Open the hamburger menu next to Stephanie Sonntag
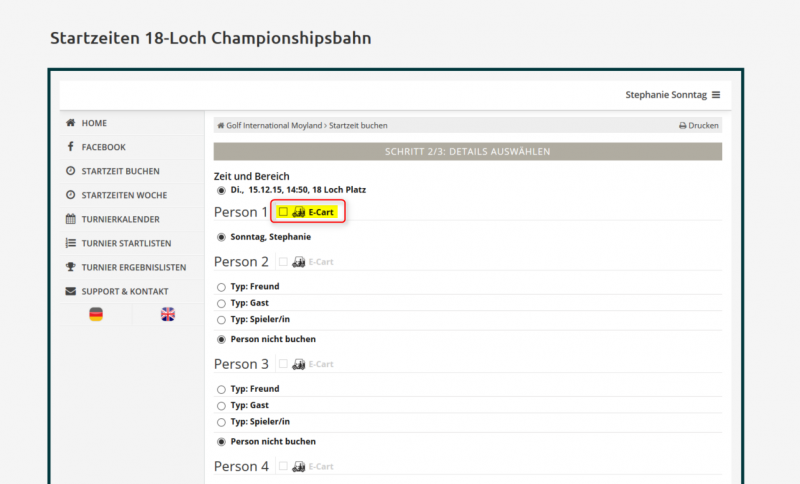Image resolution: width=800 pixels, height=484 pixels. click(716, 95)
